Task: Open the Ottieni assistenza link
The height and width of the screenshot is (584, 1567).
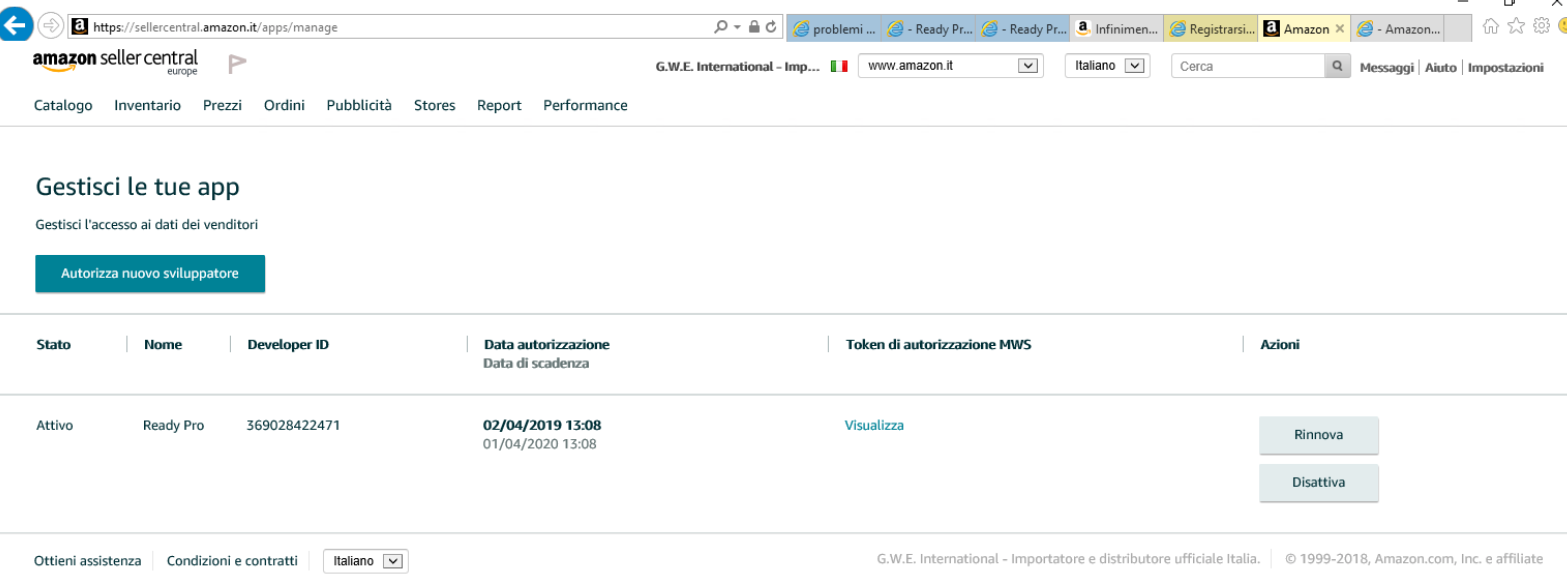Action: coord(88,561)
